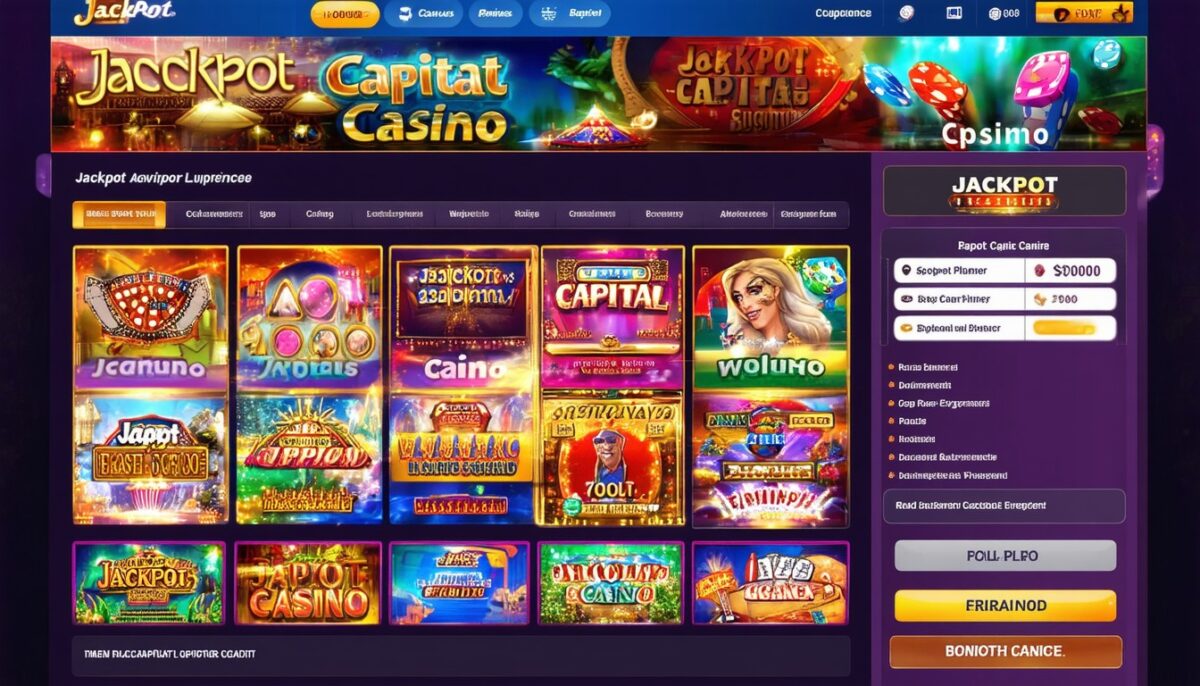Click the orange pill button in top navigation
Screen dimensions: 1200x686
tap(344, 14)
